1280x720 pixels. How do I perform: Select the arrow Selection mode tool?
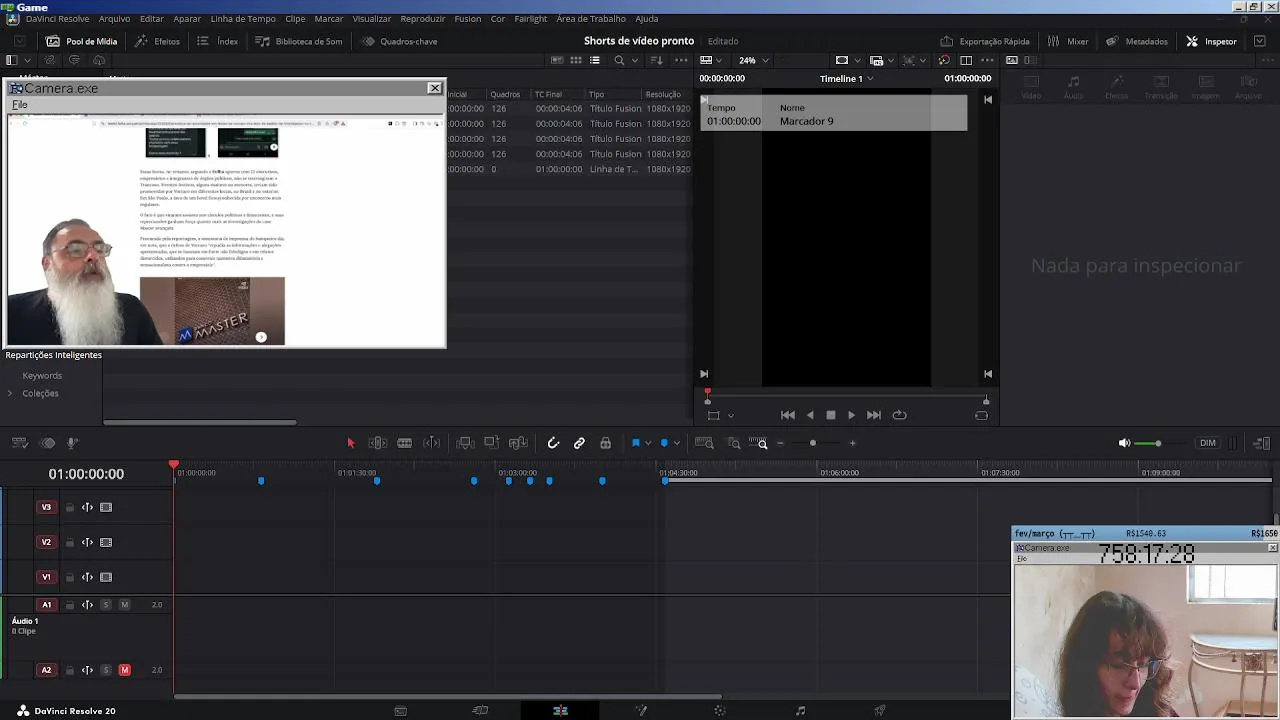[x=350, y=443]
